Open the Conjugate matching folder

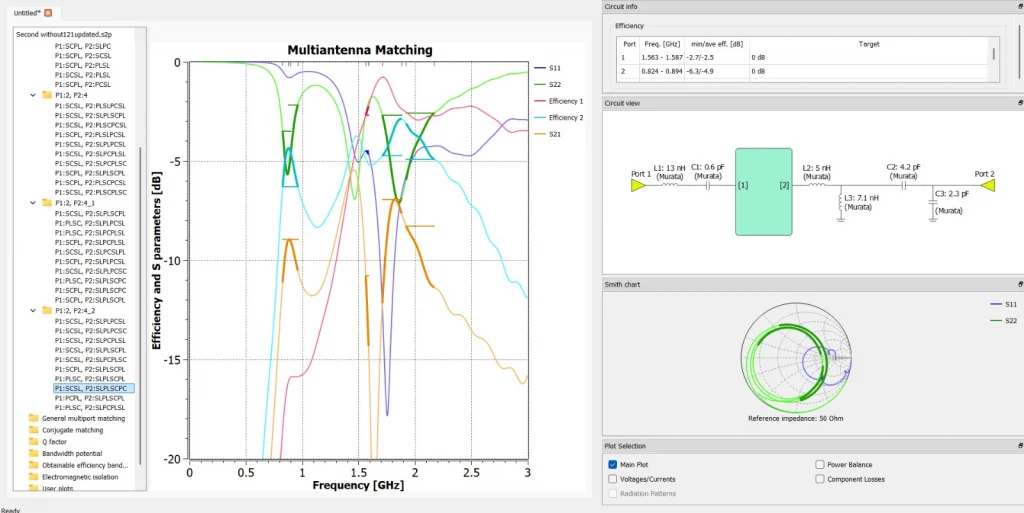(x=71, y=430)
